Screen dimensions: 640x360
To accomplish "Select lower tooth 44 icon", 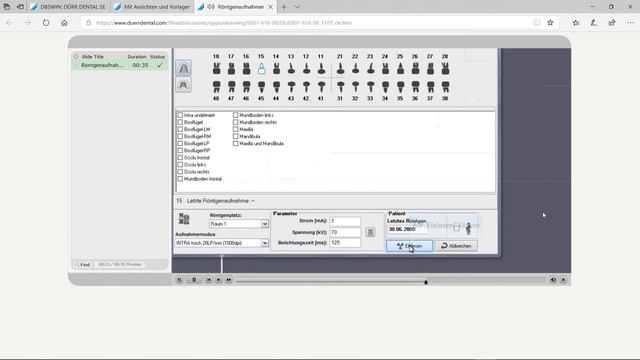I will 276,87.
